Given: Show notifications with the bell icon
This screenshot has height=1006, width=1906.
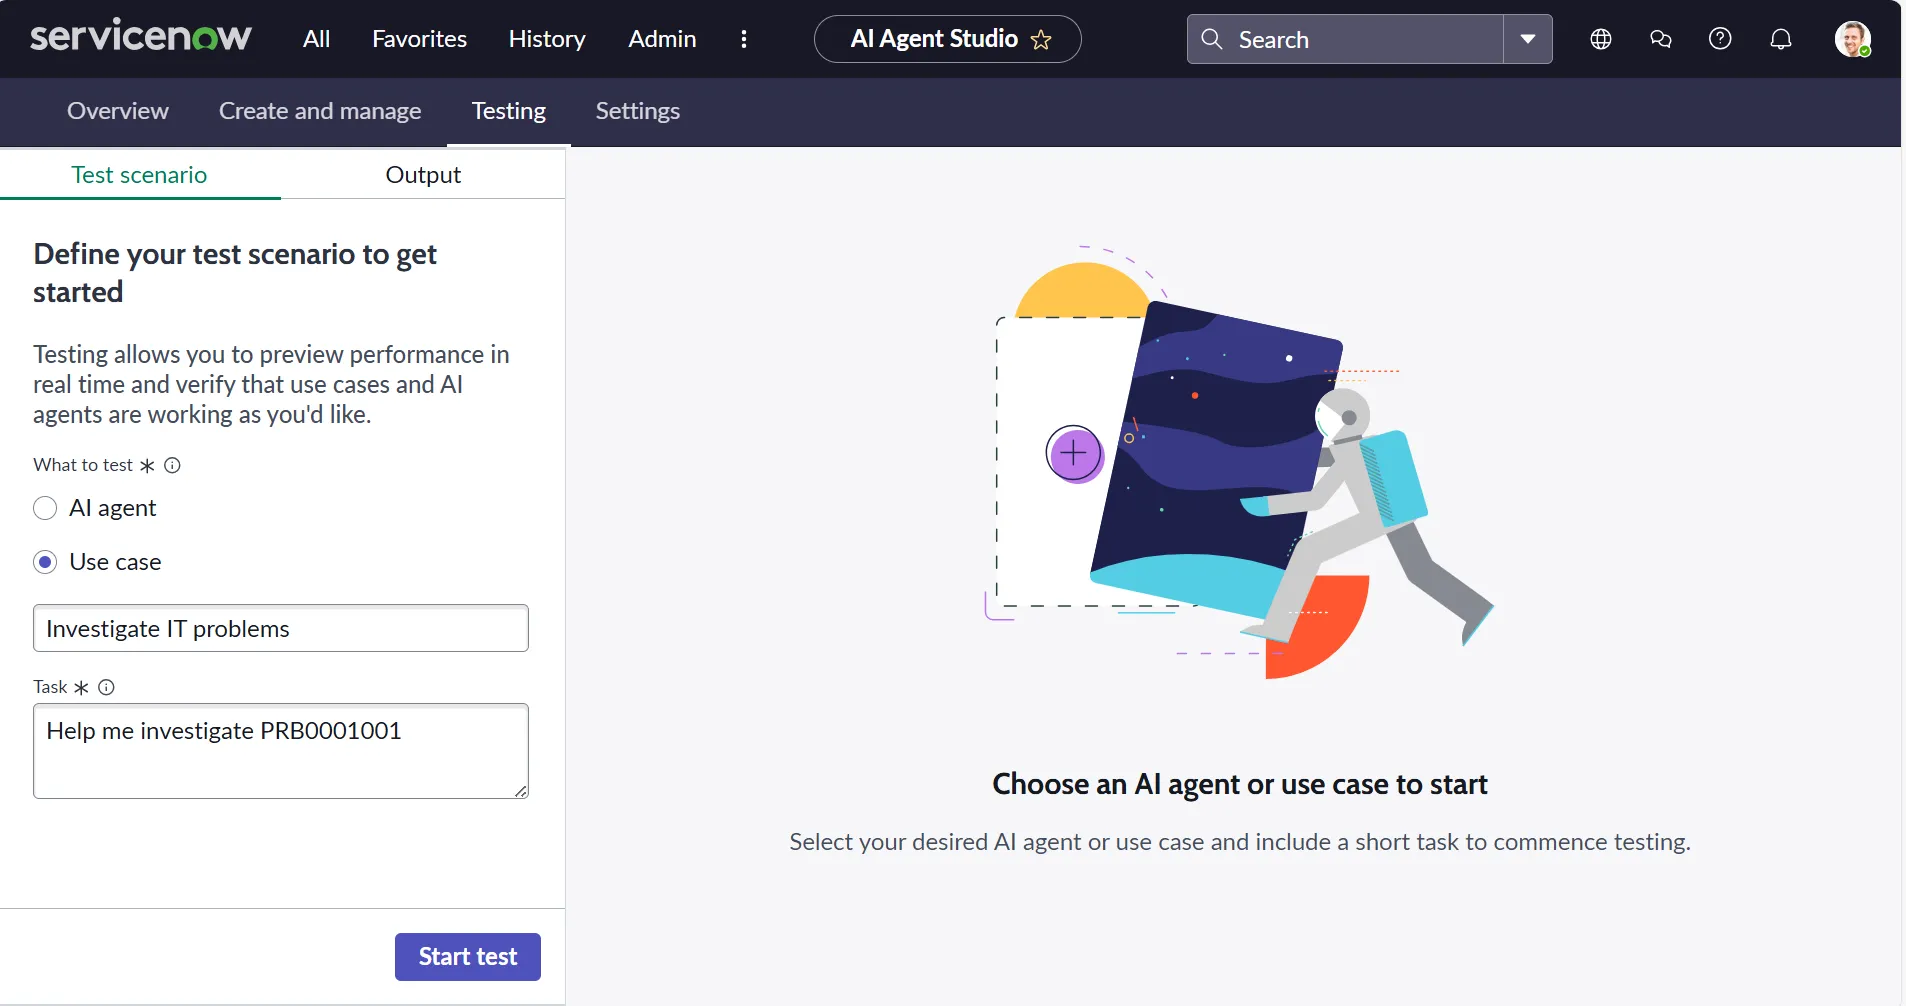Looking at the screenshot, I should point(1780,39).
